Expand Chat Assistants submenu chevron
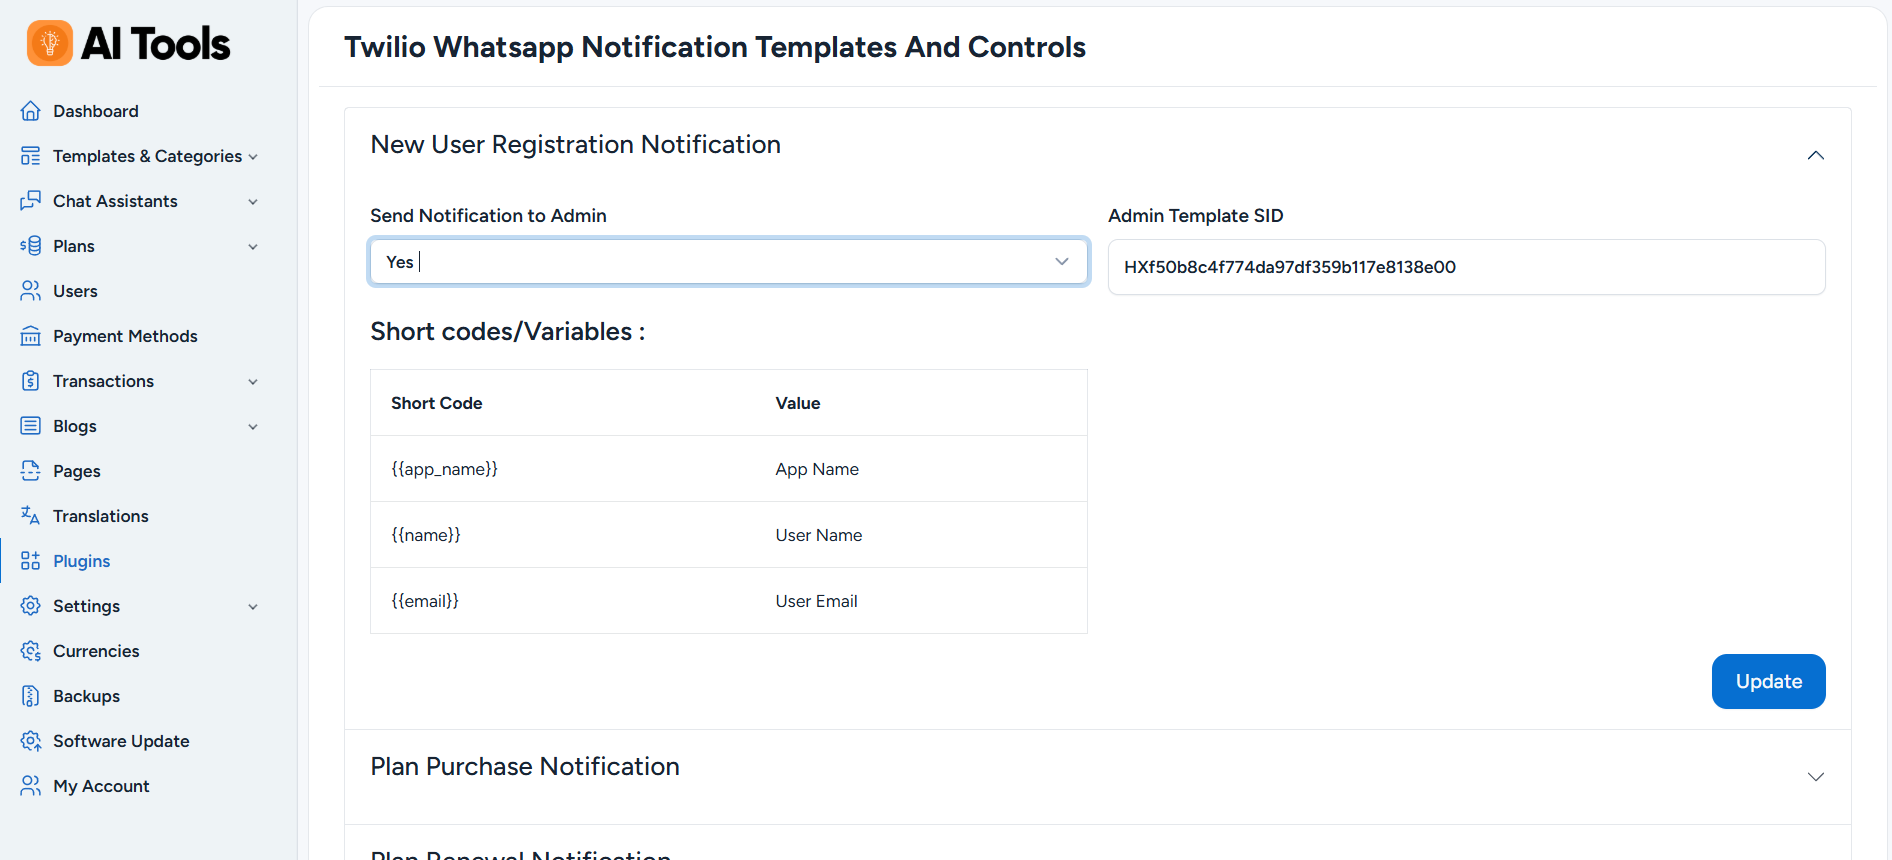Screen dimensions: 1892x860 [x=253, y=202]
